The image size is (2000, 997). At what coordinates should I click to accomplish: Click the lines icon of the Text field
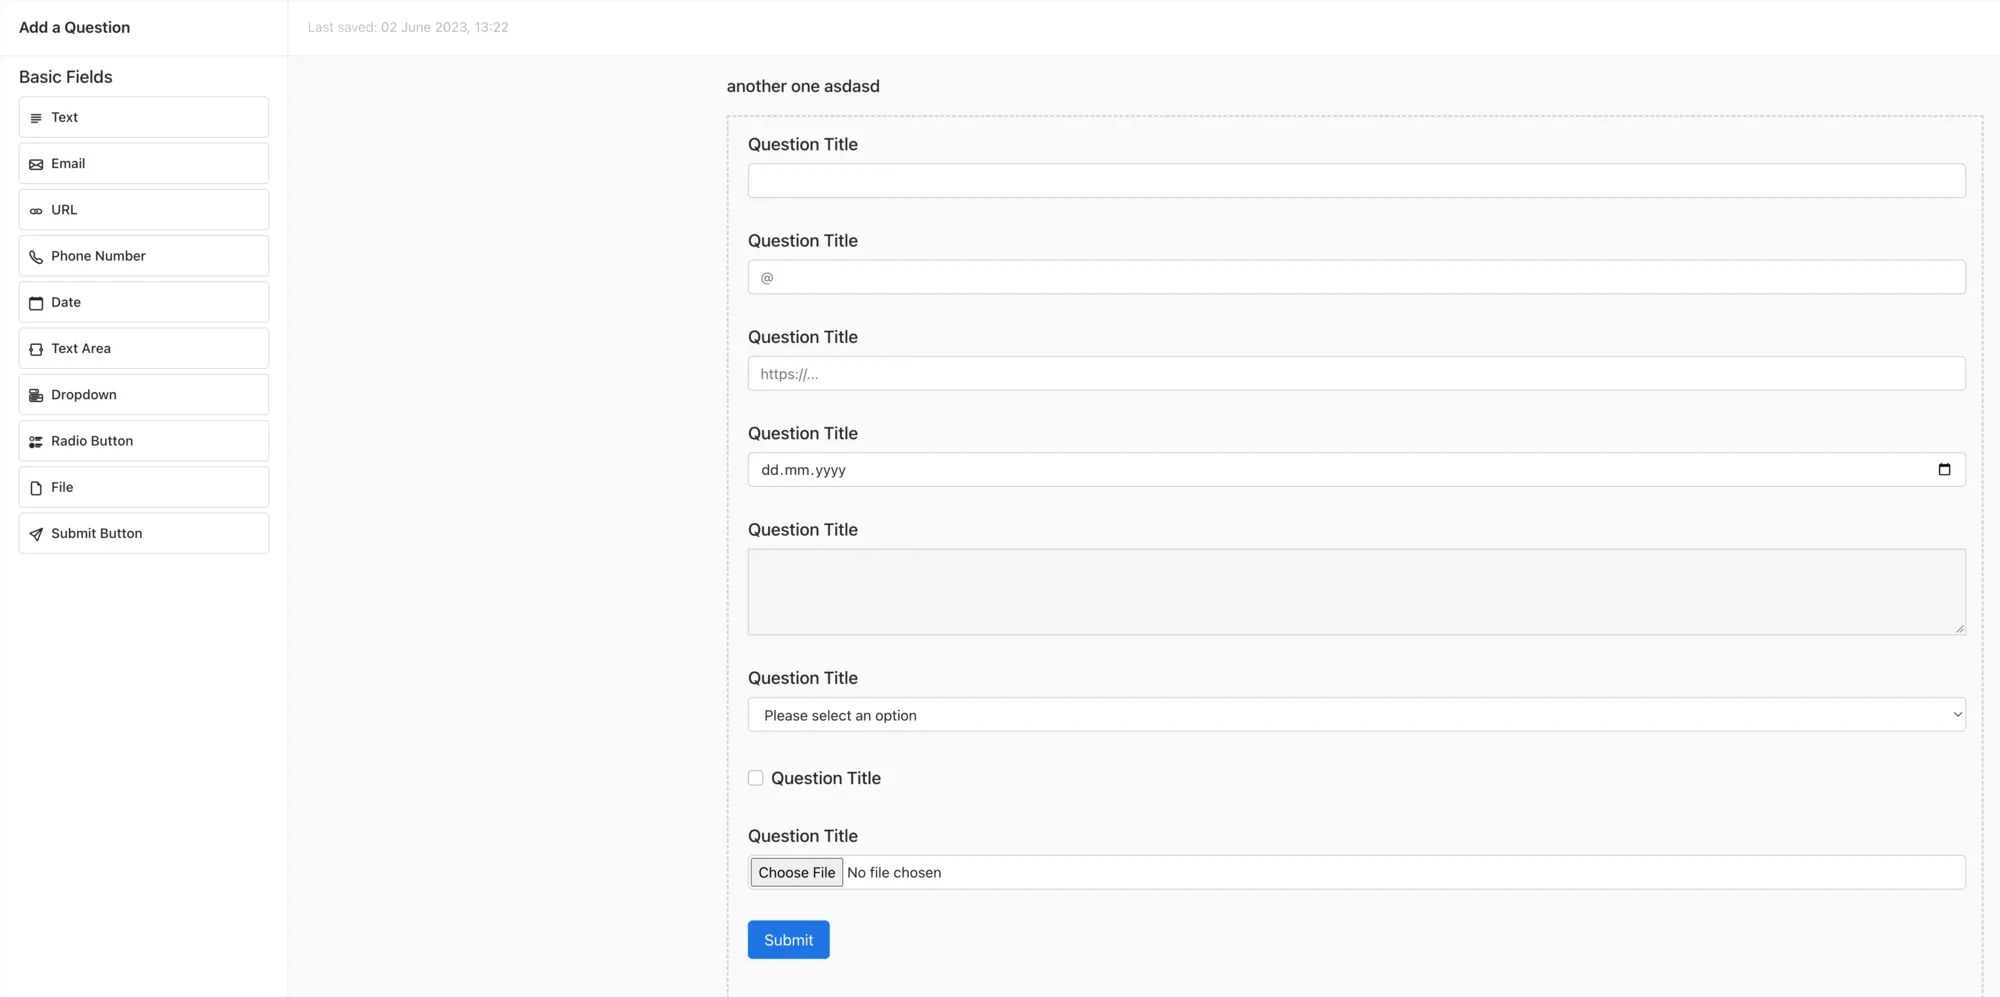point(36,118)
